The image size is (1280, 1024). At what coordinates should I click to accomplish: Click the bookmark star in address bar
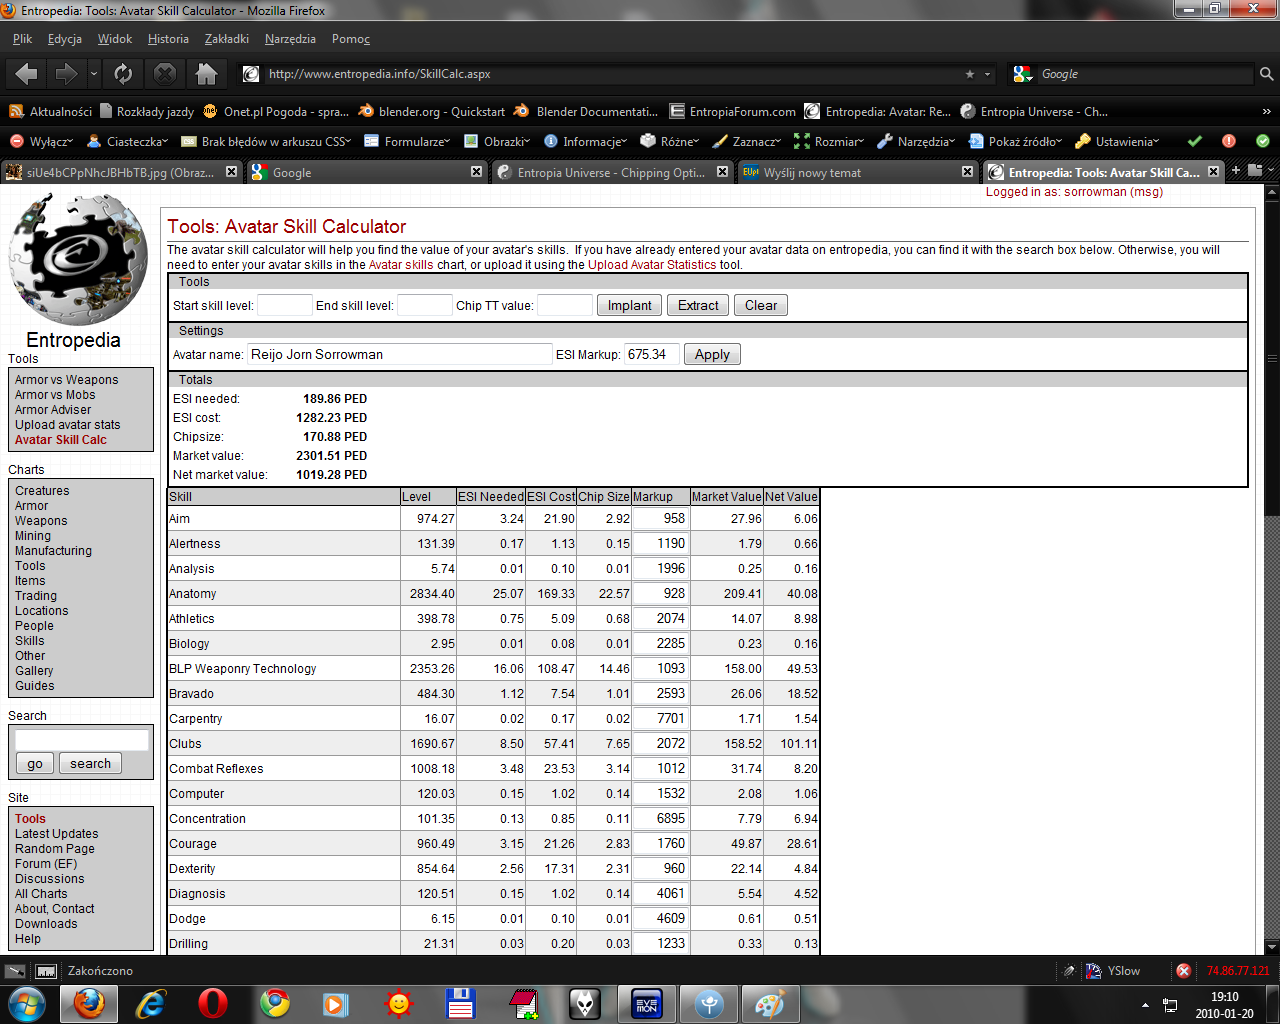pos(969,74)
